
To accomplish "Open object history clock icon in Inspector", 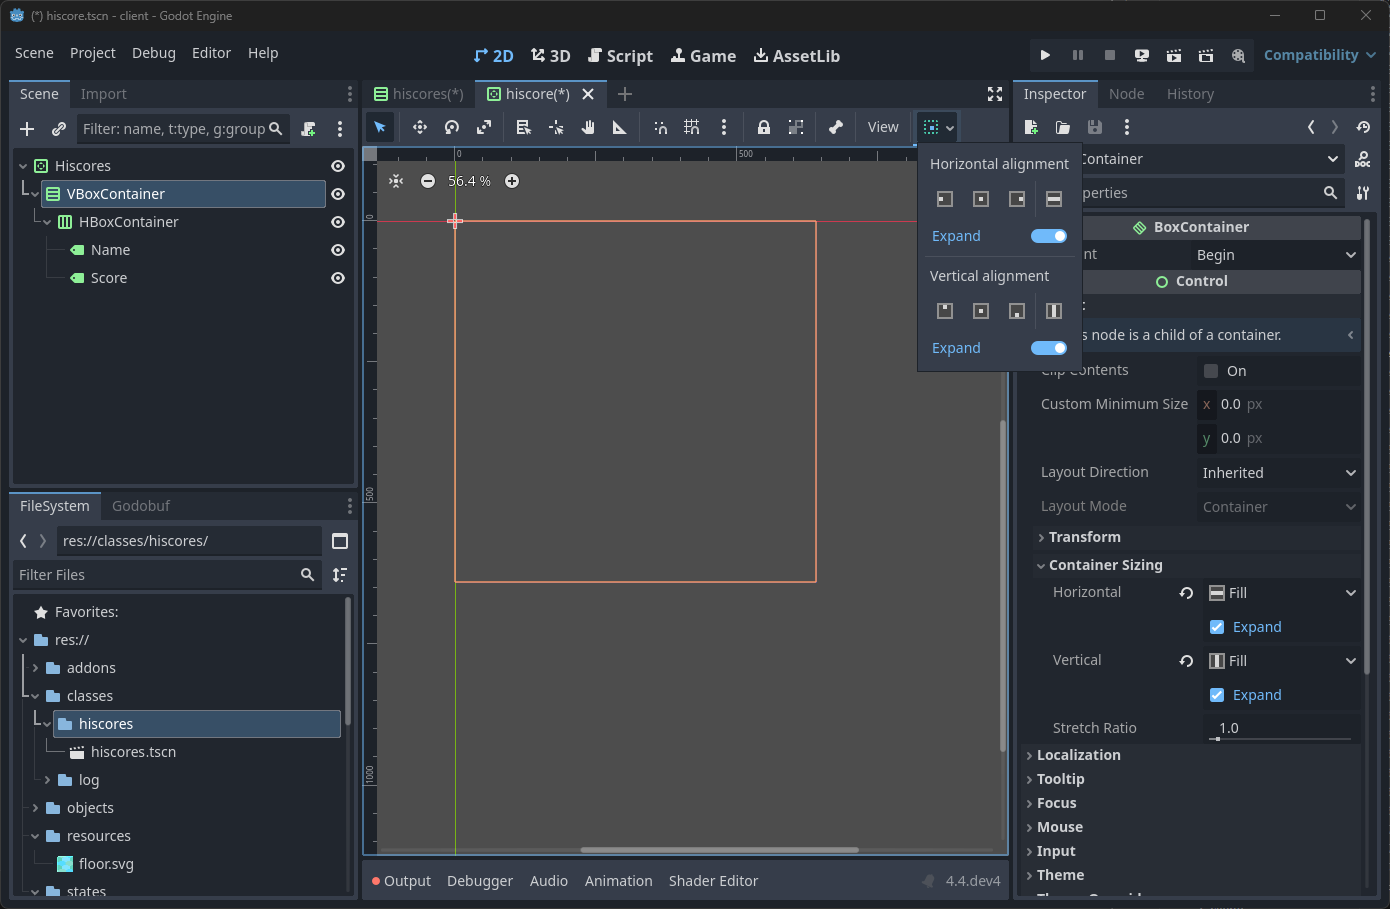I will coord(1363,127).
